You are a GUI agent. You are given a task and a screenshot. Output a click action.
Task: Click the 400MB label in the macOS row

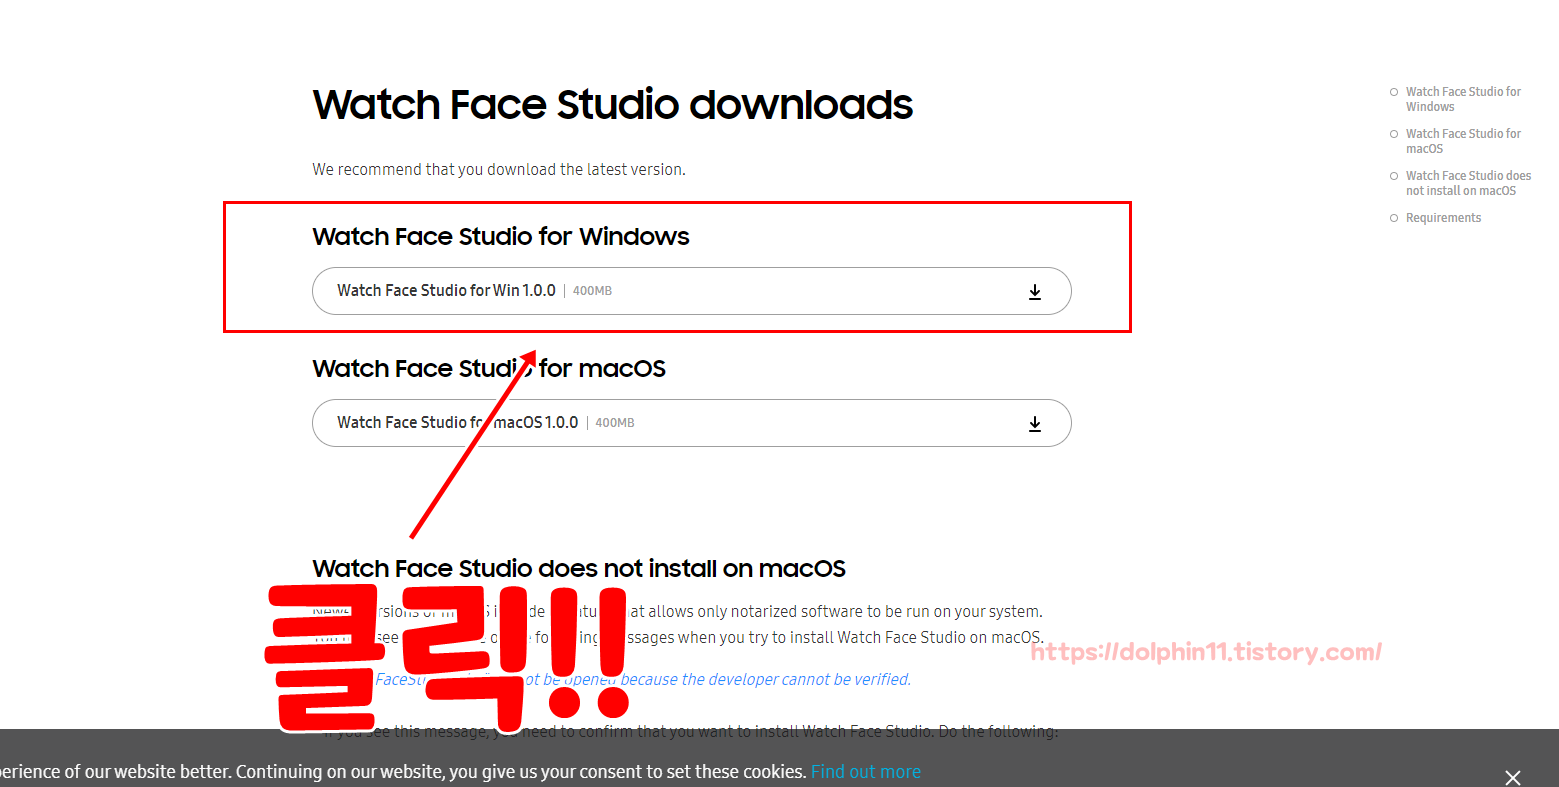pos(615,423)
